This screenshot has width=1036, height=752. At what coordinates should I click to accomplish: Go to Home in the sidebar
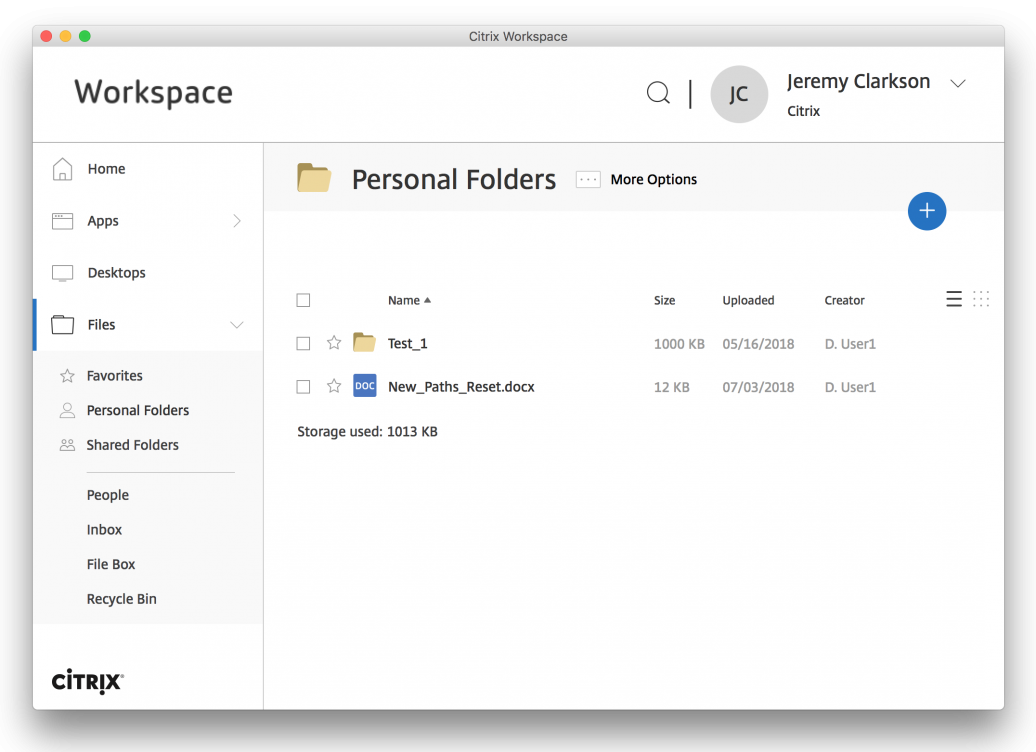pyautogui.click(x=106, y=169)
